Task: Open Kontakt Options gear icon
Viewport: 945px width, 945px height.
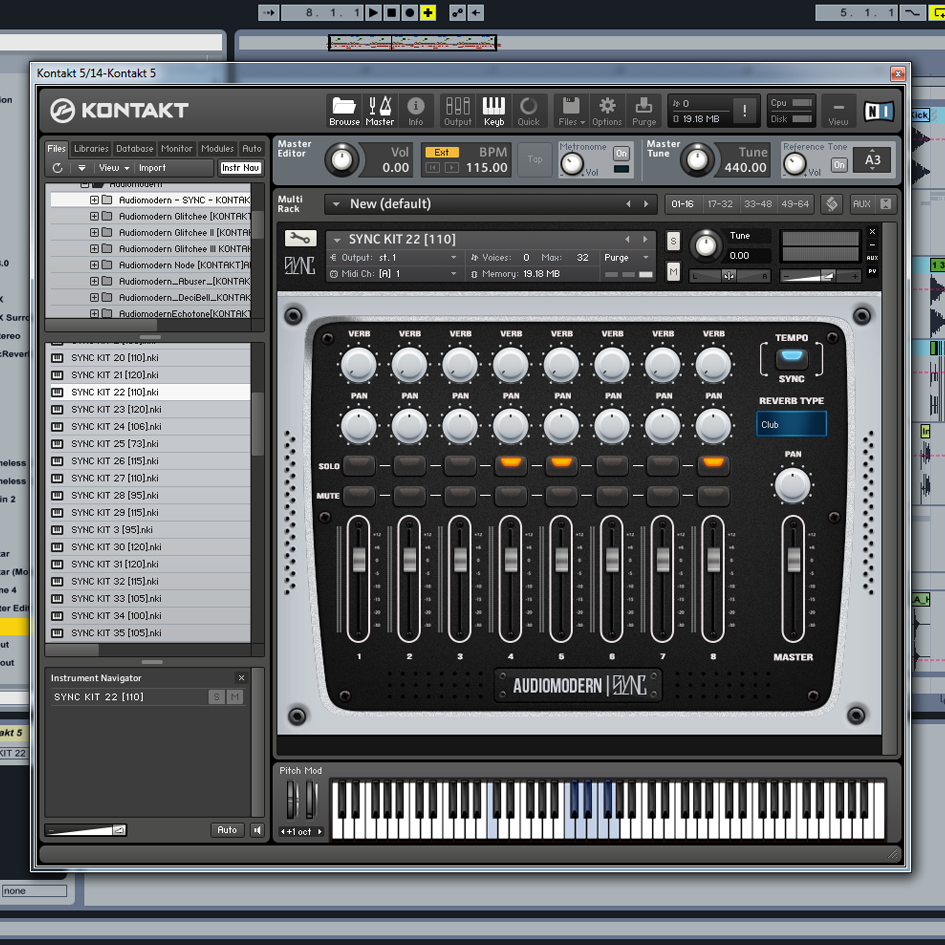Action: tap(607, 111)
